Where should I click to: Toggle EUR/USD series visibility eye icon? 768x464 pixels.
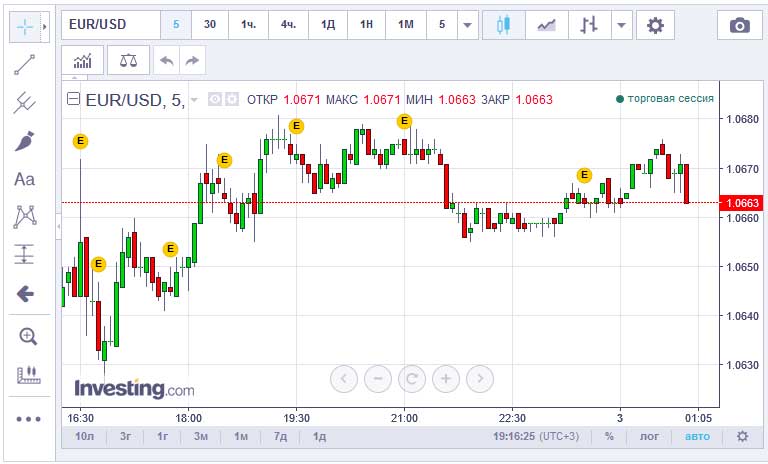pyautogui.click(x=214, y=99)
